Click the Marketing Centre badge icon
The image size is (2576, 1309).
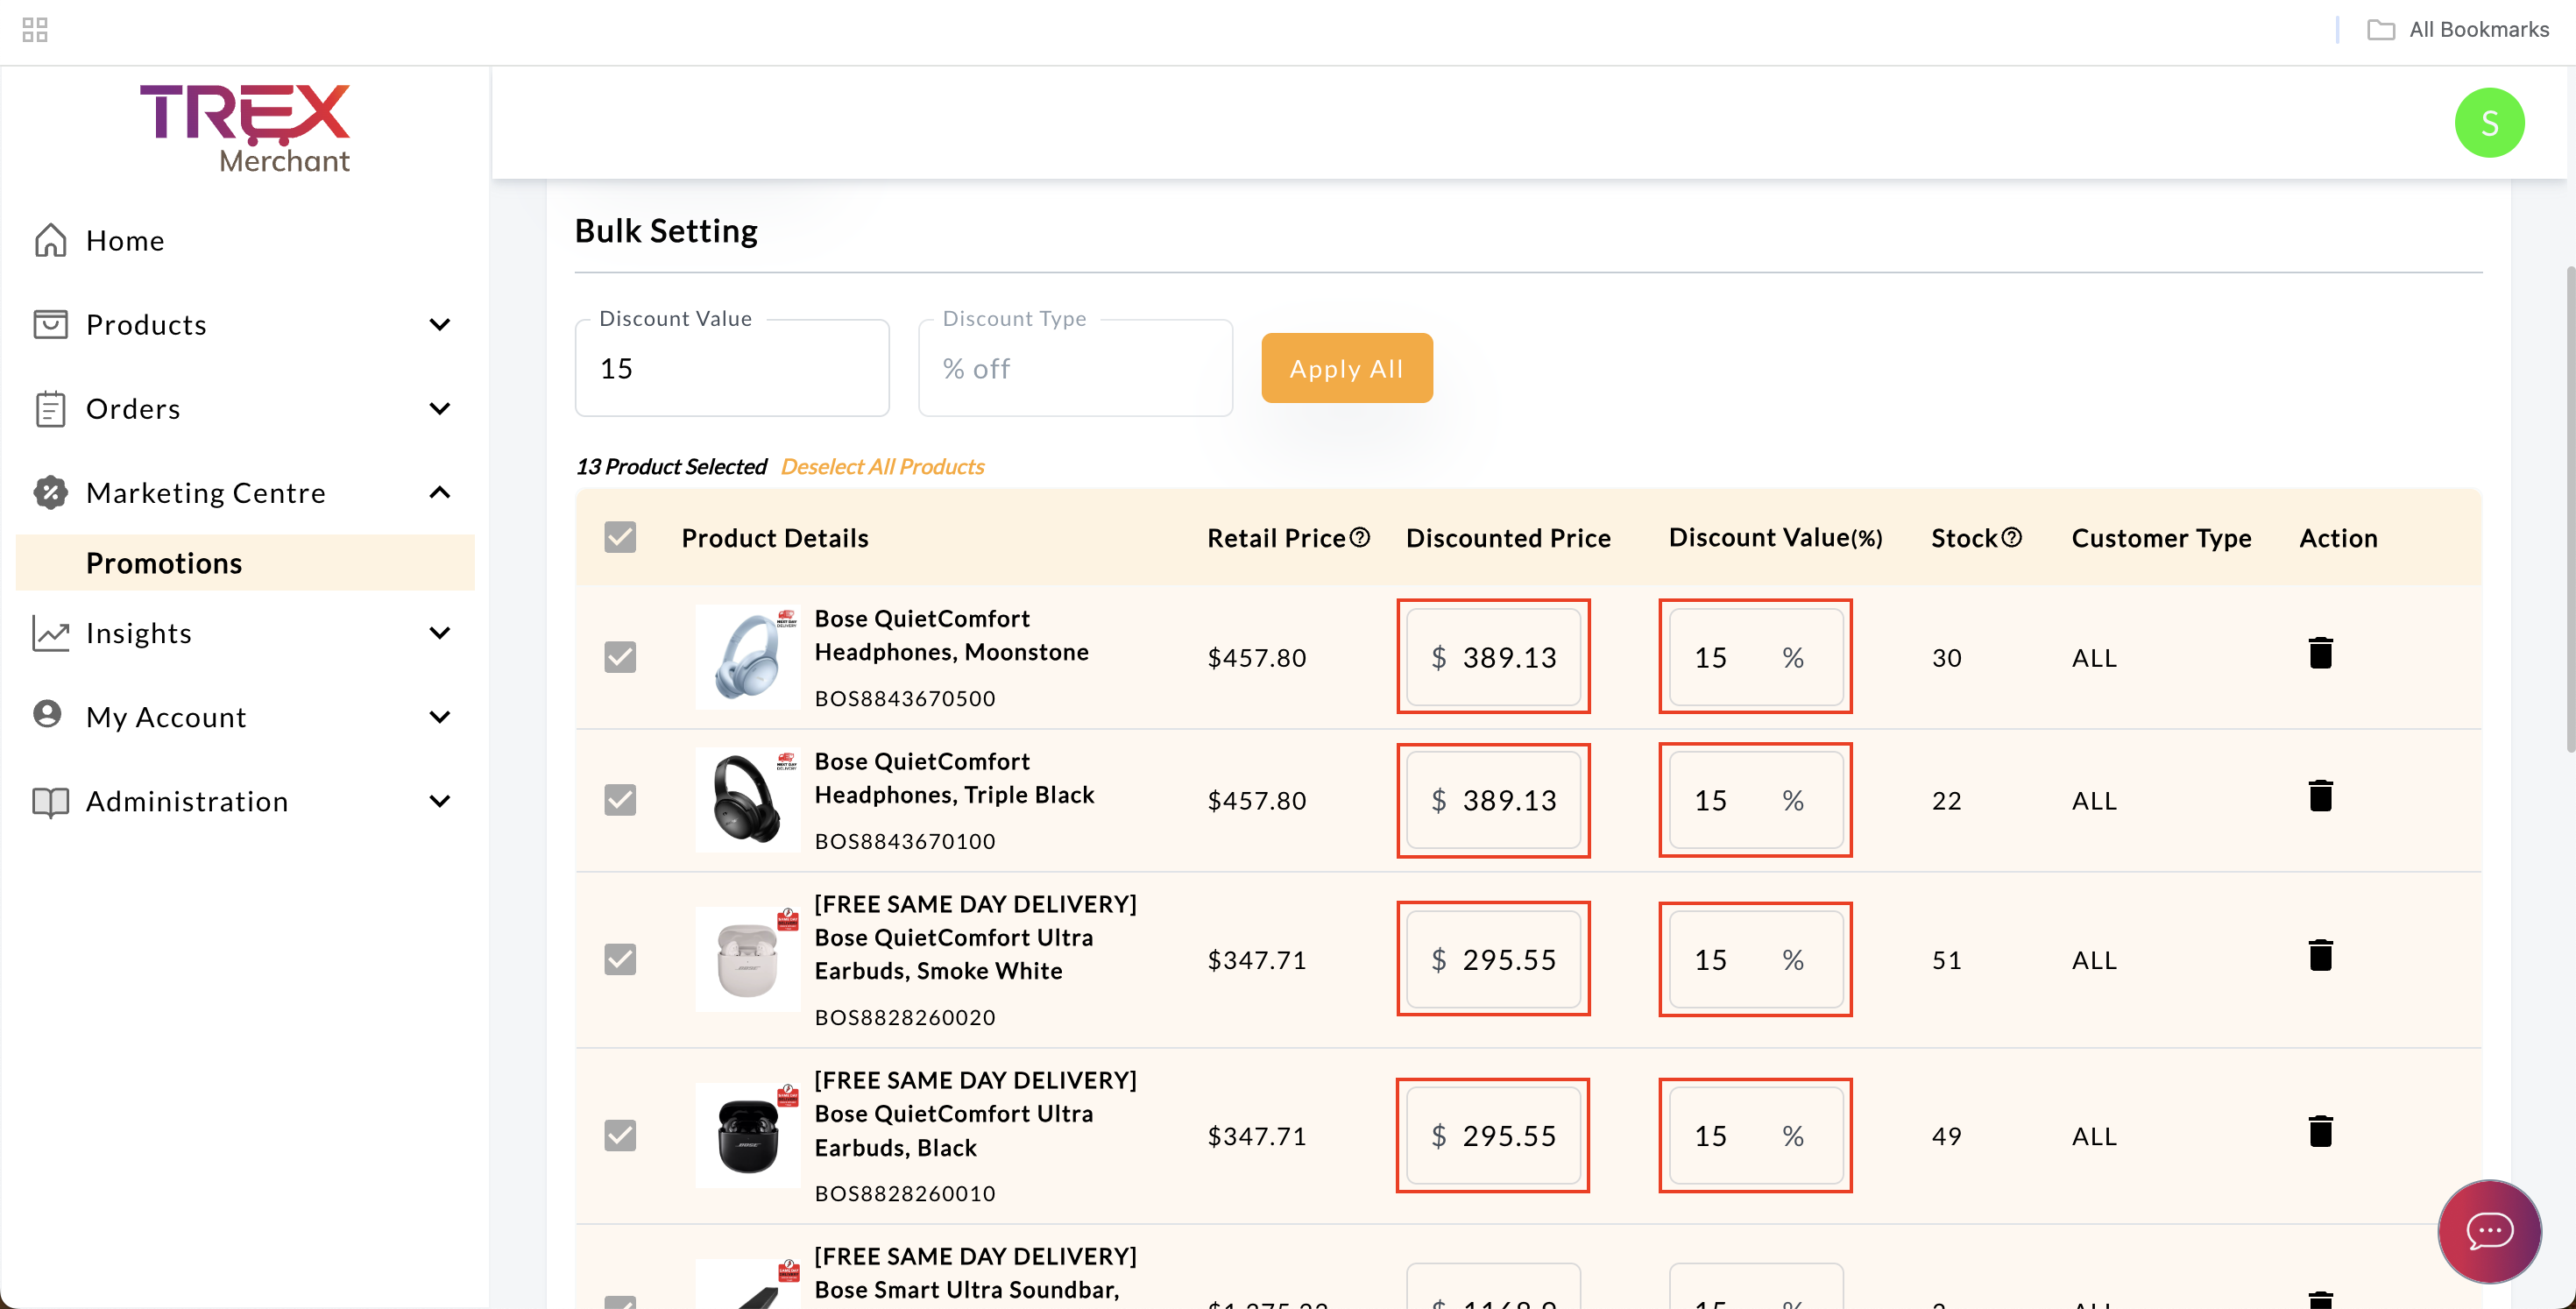(x=50, y=492)
